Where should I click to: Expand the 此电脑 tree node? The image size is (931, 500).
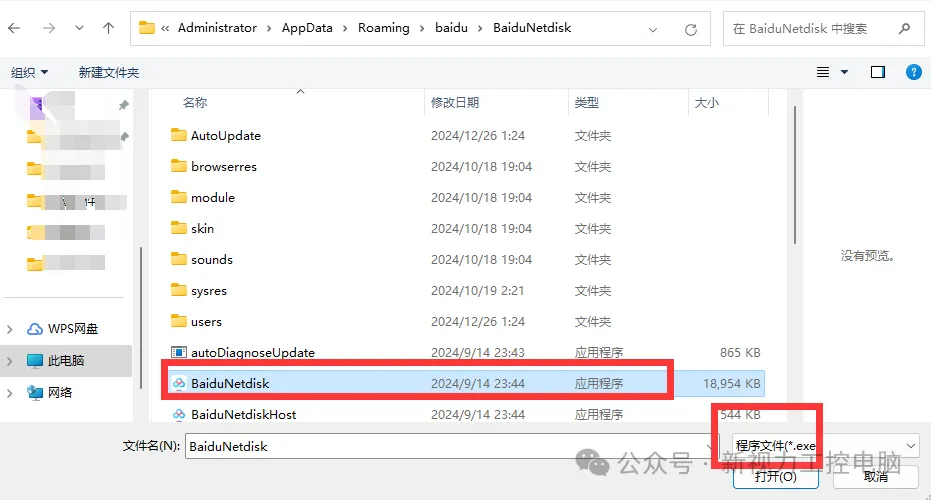point(10,361)
